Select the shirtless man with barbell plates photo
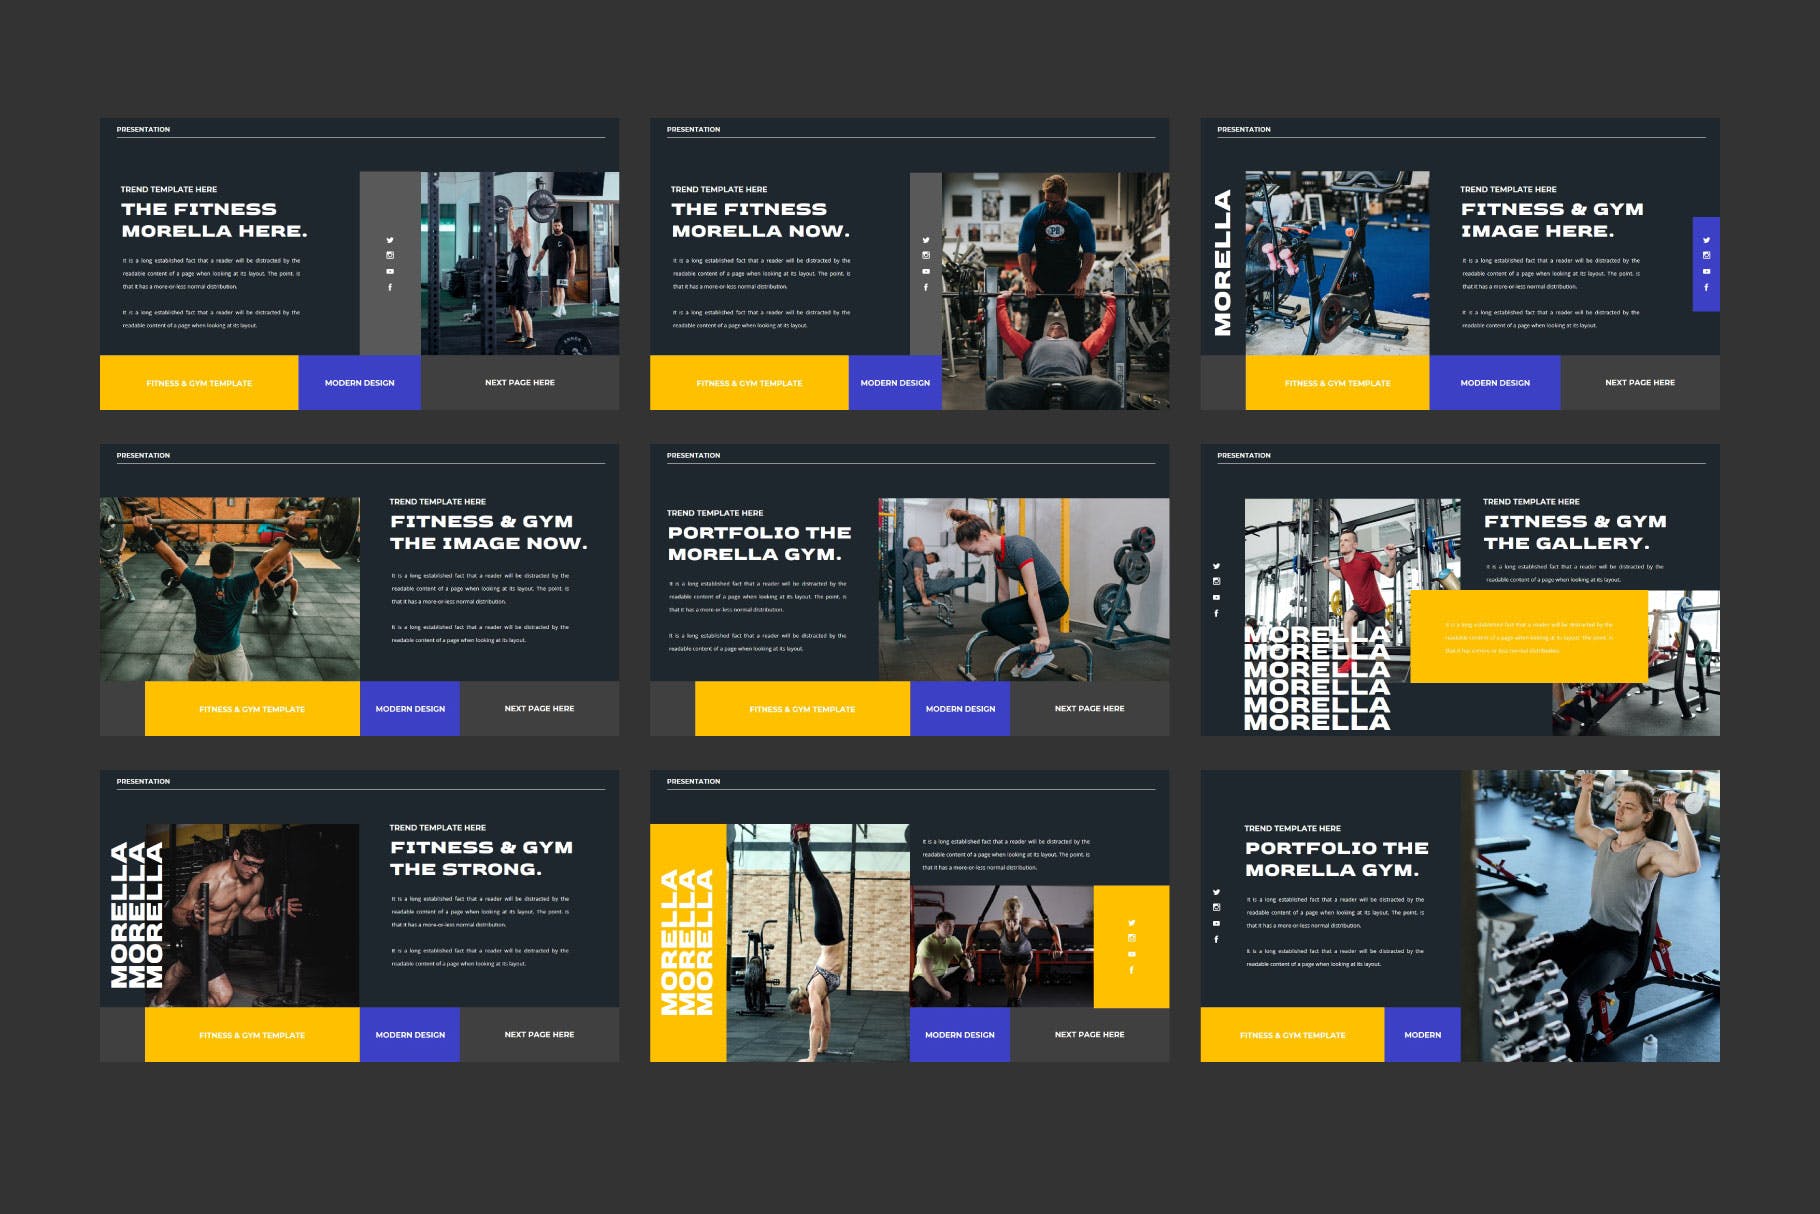Image resolution: width=1820 pixels, height=1214 pixels. pyautogui.click(x=252, y=915)
